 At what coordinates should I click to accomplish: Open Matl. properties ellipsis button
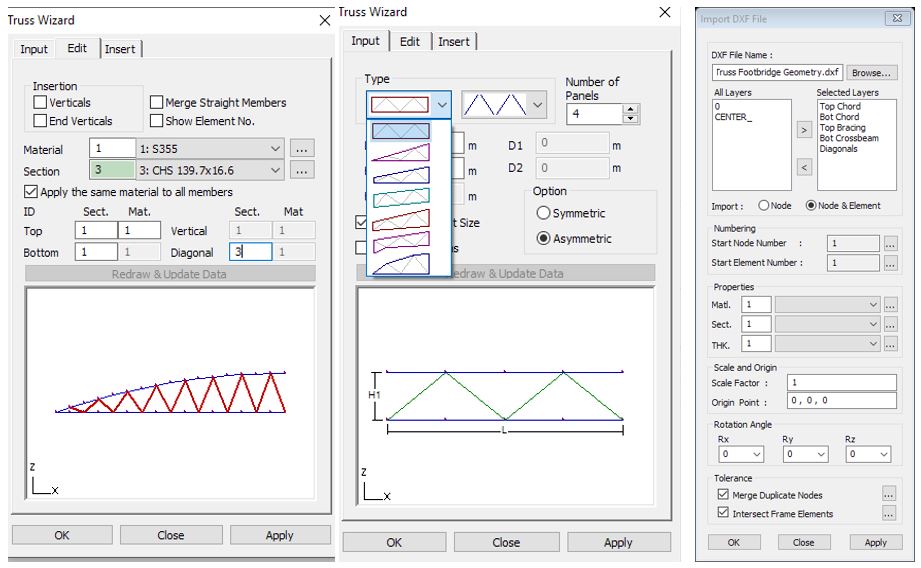(890, 305)
